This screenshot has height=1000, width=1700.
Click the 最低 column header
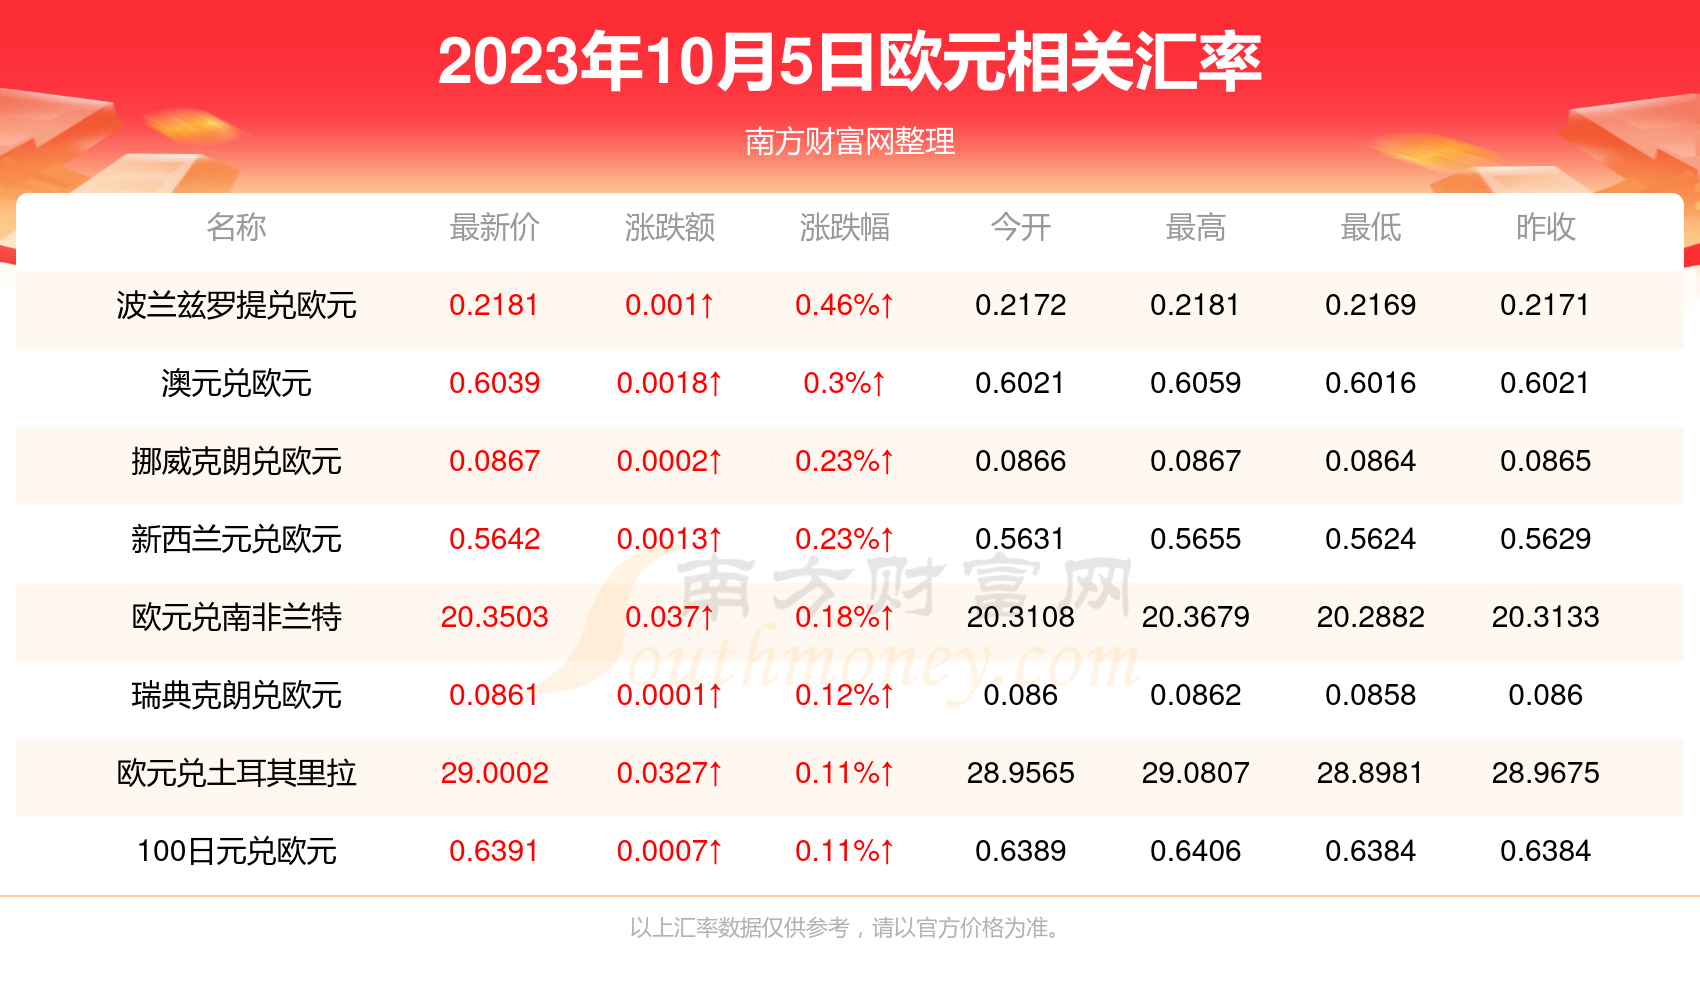point(1370,228)
